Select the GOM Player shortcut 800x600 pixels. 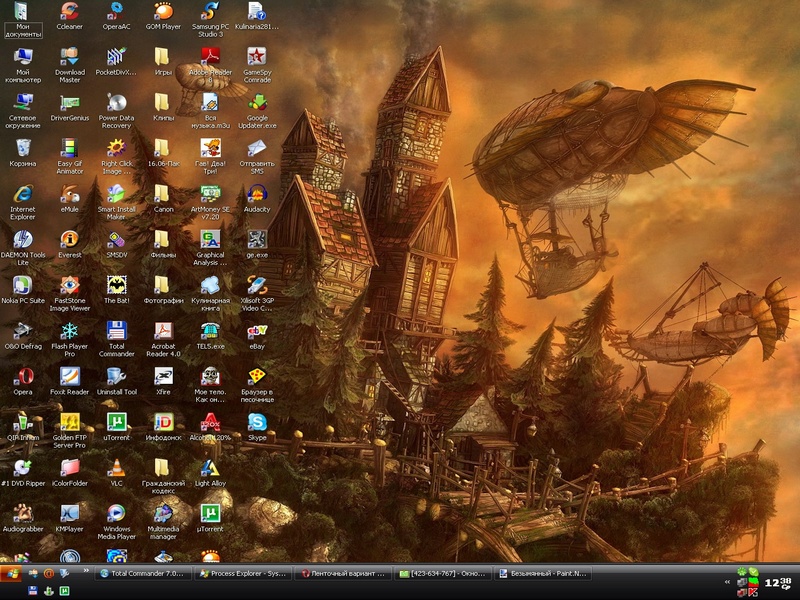tap(163, 11)
